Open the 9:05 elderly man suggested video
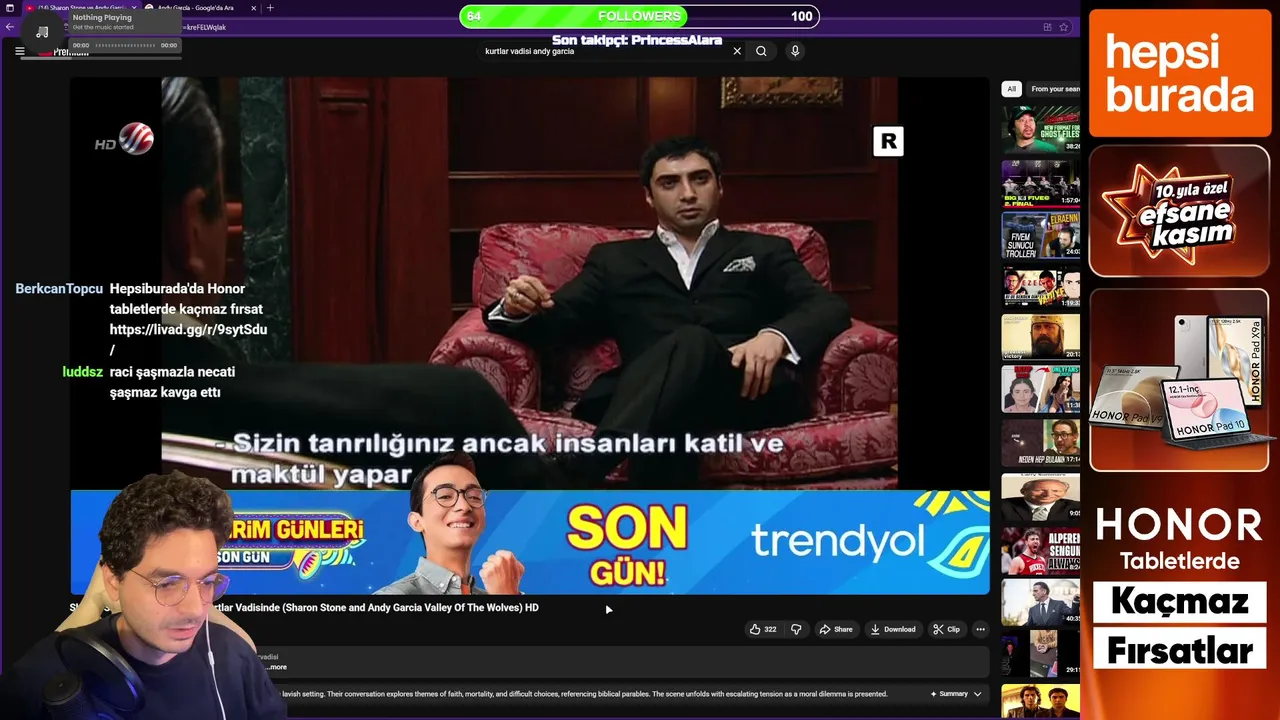The height and width of the screenshot is (720, 1280). point(1041,496)
